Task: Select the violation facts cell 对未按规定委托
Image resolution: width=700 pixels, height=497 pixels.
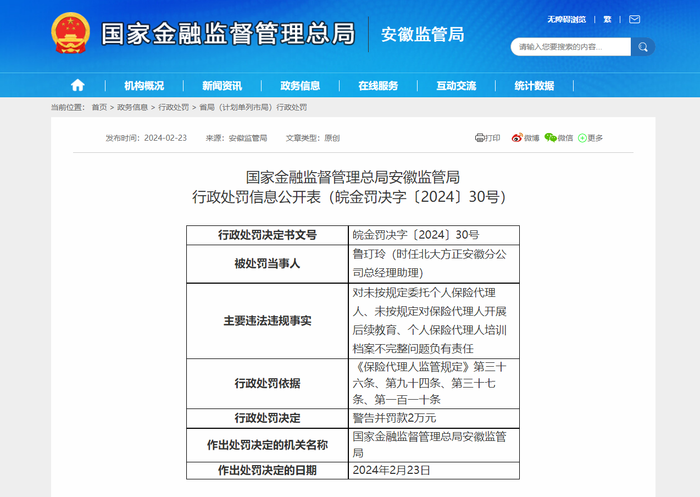Action: tap(433, 321)
